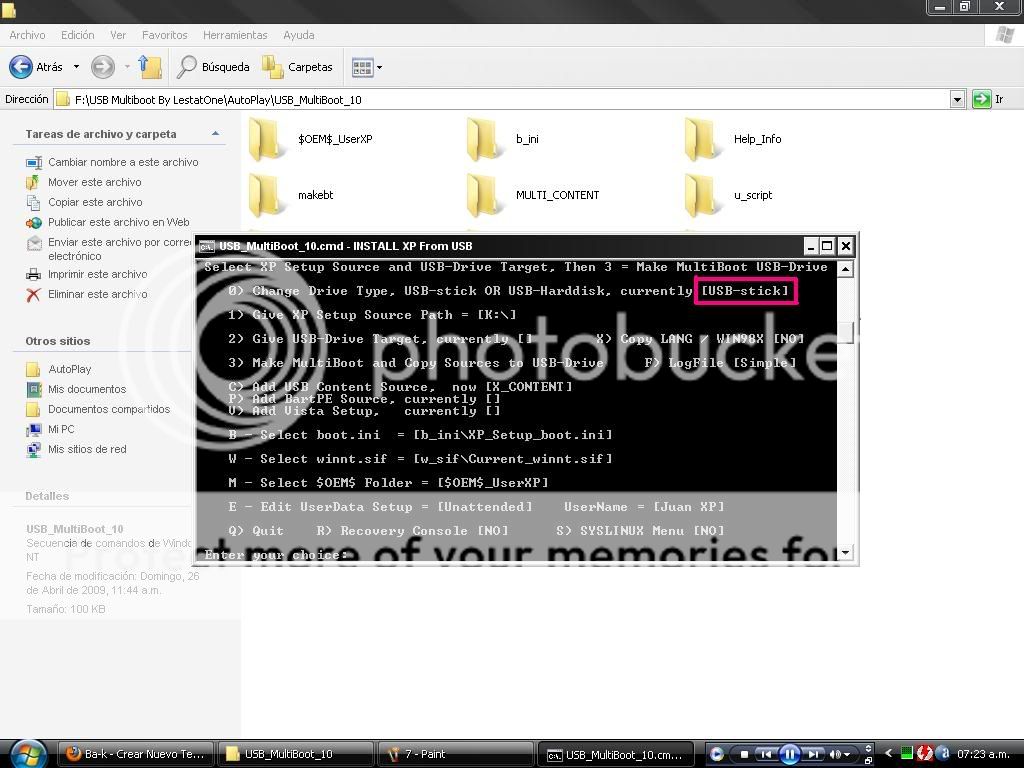Open the Windows Start menu orb

coord(27,755)
